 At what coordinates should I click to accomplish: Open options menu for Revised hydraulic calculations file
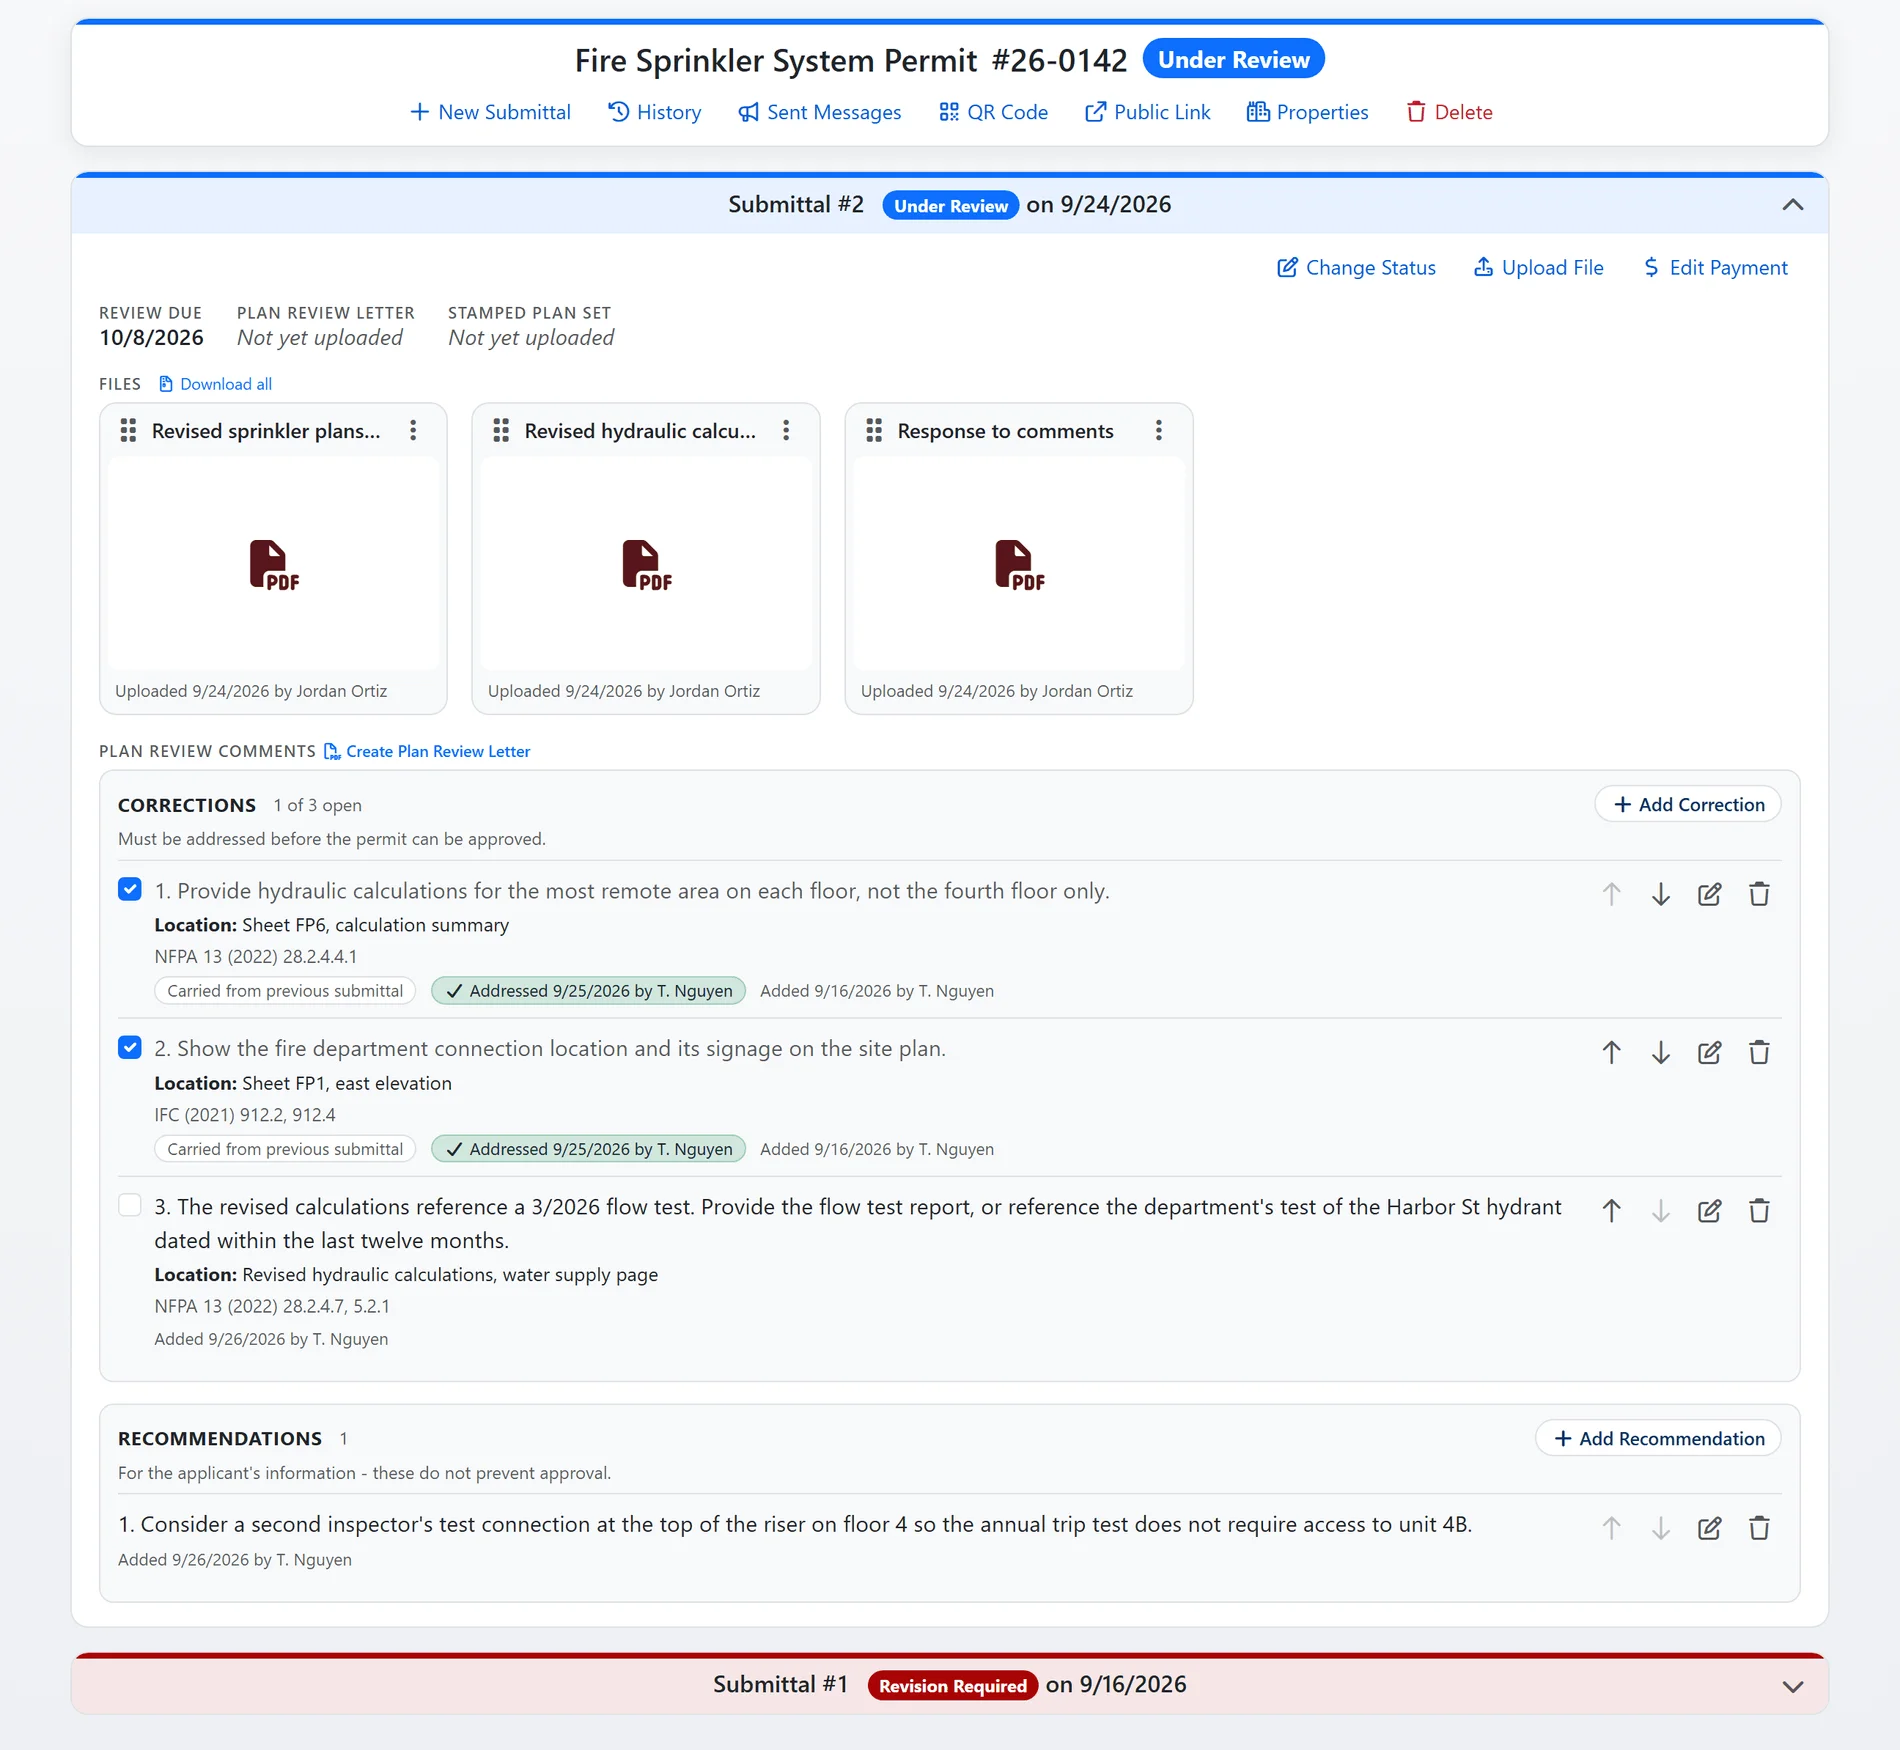point(786,431)
